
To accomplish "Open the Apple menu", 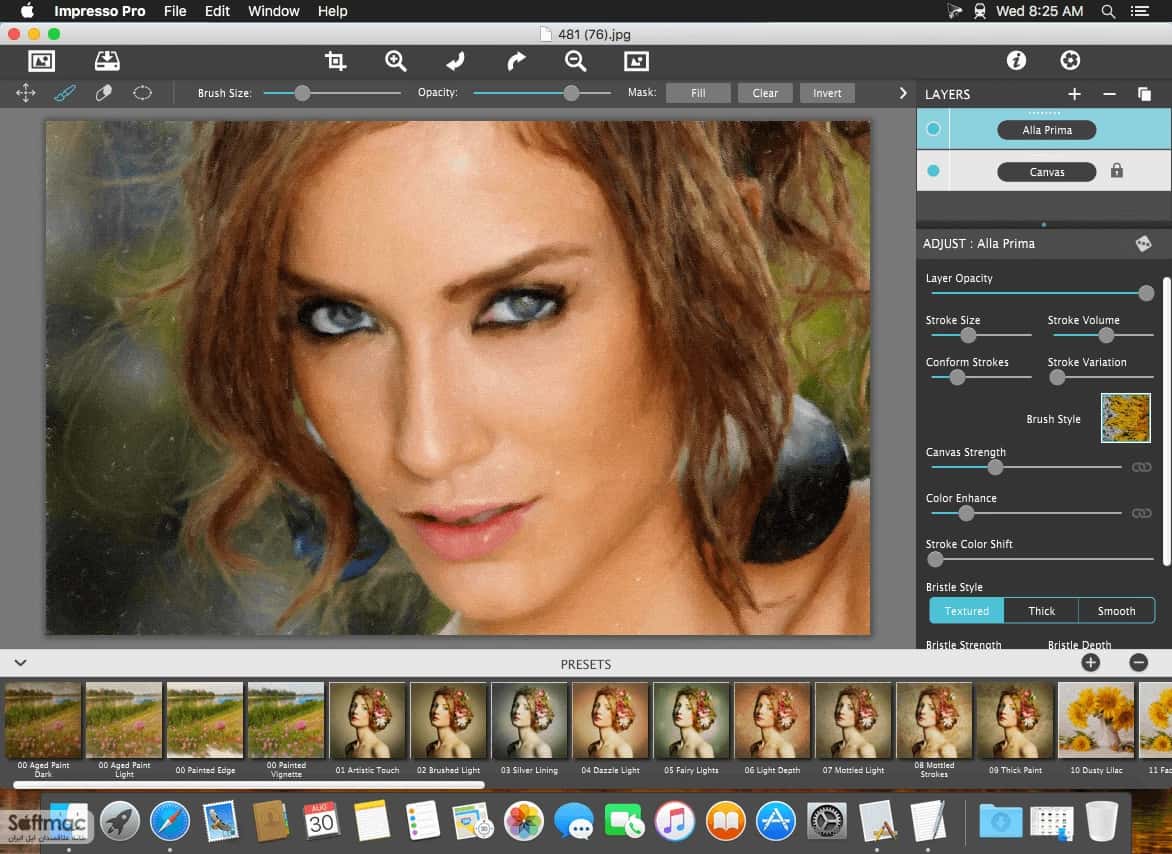I will click(x=27, y=11).
